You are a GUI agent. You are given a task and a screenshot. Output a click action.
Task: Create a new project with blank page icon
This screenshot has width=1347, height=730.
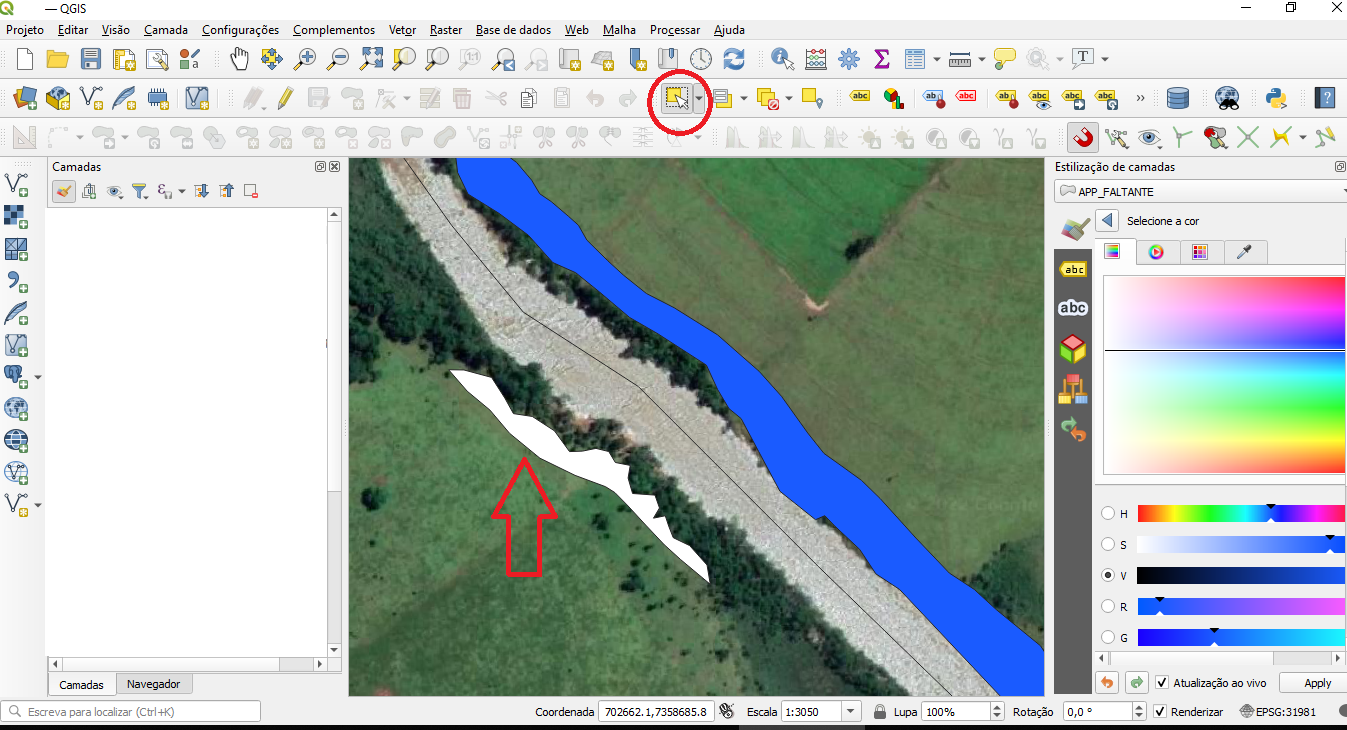point(25,59)
